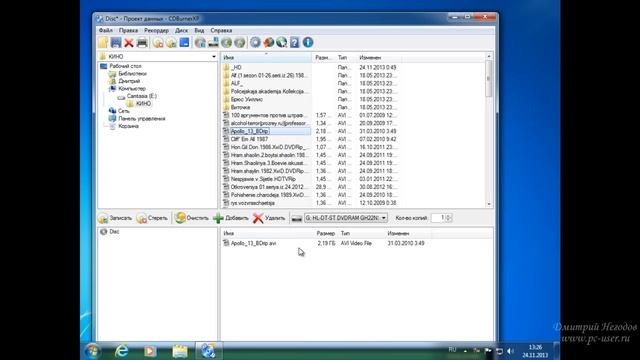Sort upper file list by Тип column
Viewport: 640px width, 360px height.
(345, 58)
